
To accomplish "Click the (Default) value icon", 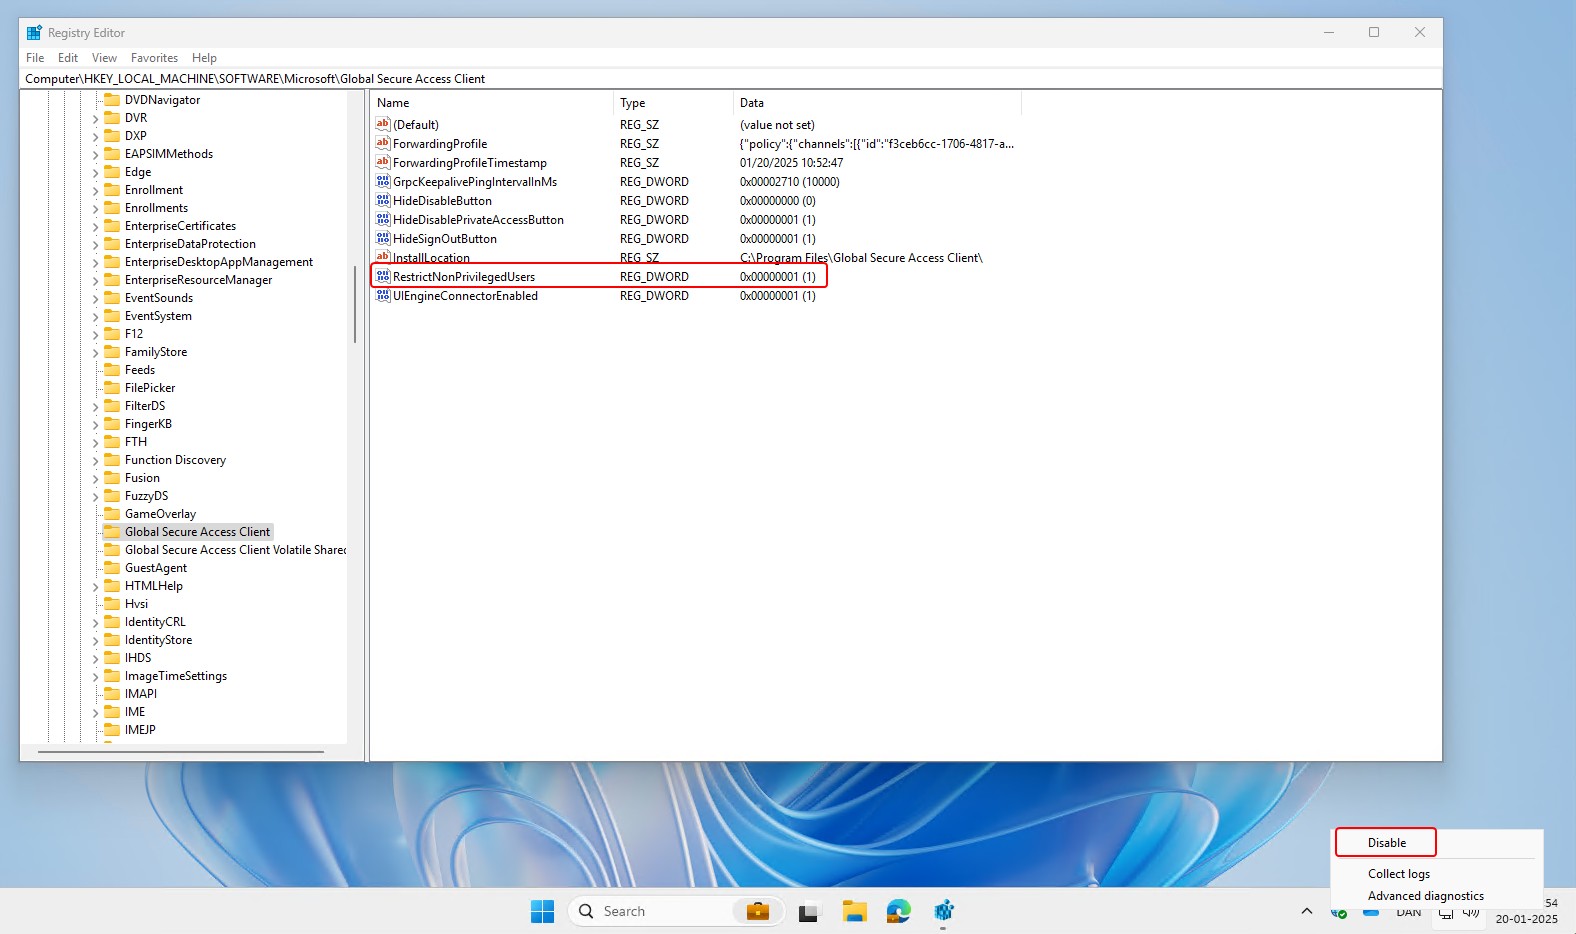I will click(383, 124).
